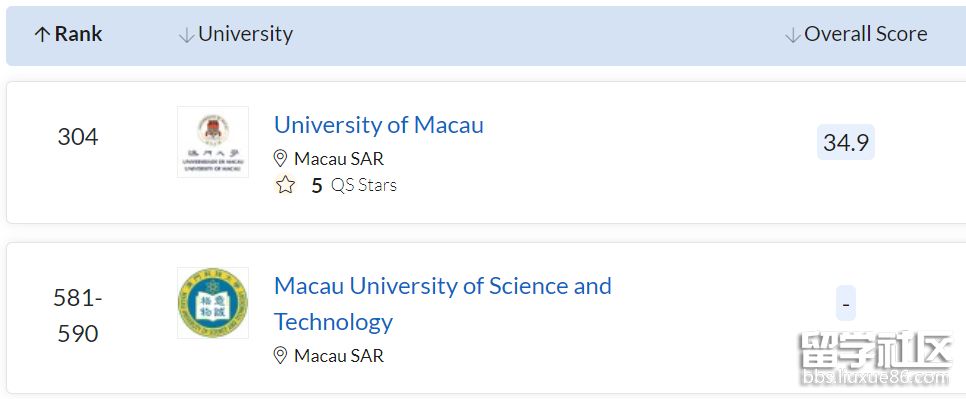The height and width of the screenshot is (399, 966).
Task: Click the Macau SAR text under University of Macau
Action: tap(339, 159)
